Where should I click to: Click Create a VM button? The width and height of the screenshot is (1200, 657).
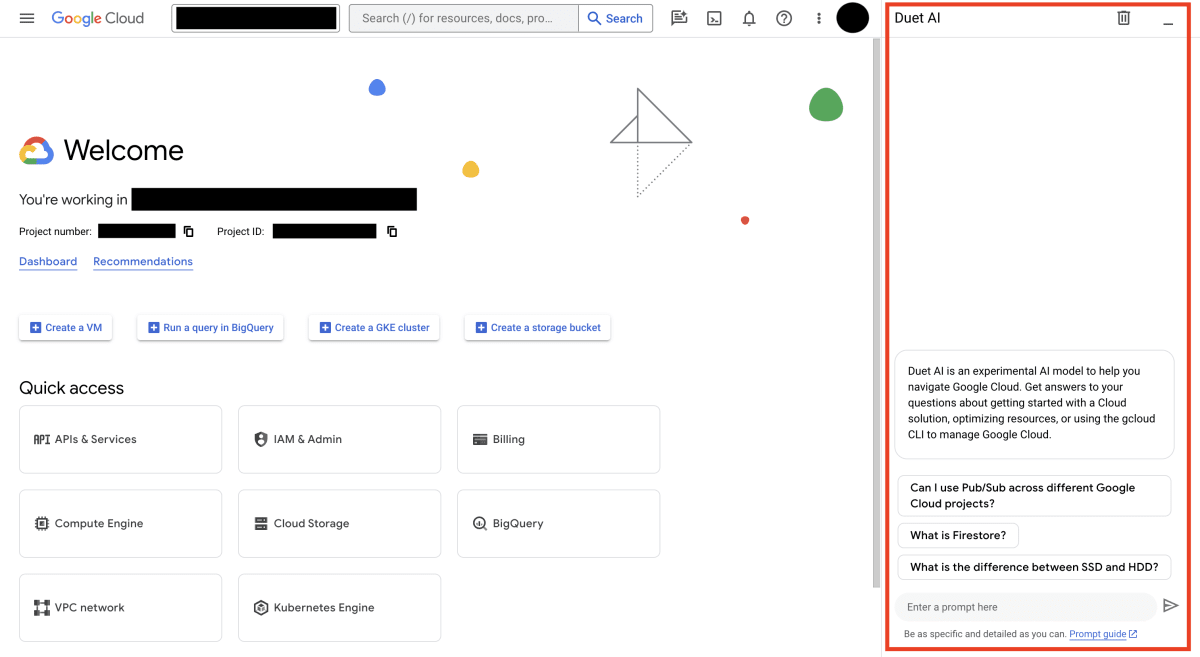point(66,327)
